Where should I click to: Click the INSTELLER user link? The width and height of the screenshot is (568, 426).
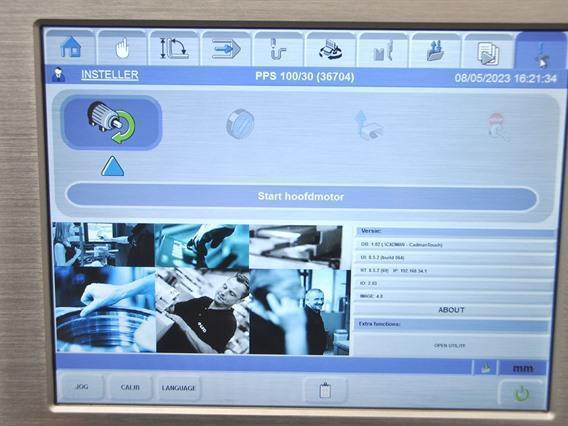(110, 75)
